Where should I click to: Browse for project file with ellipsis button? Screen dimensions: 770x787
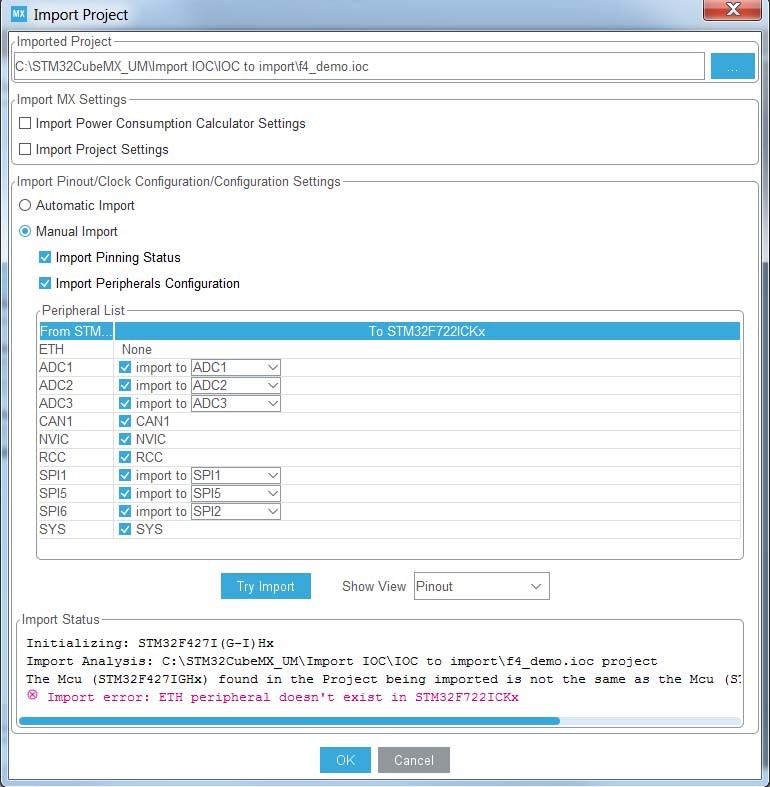click(732, 66)
